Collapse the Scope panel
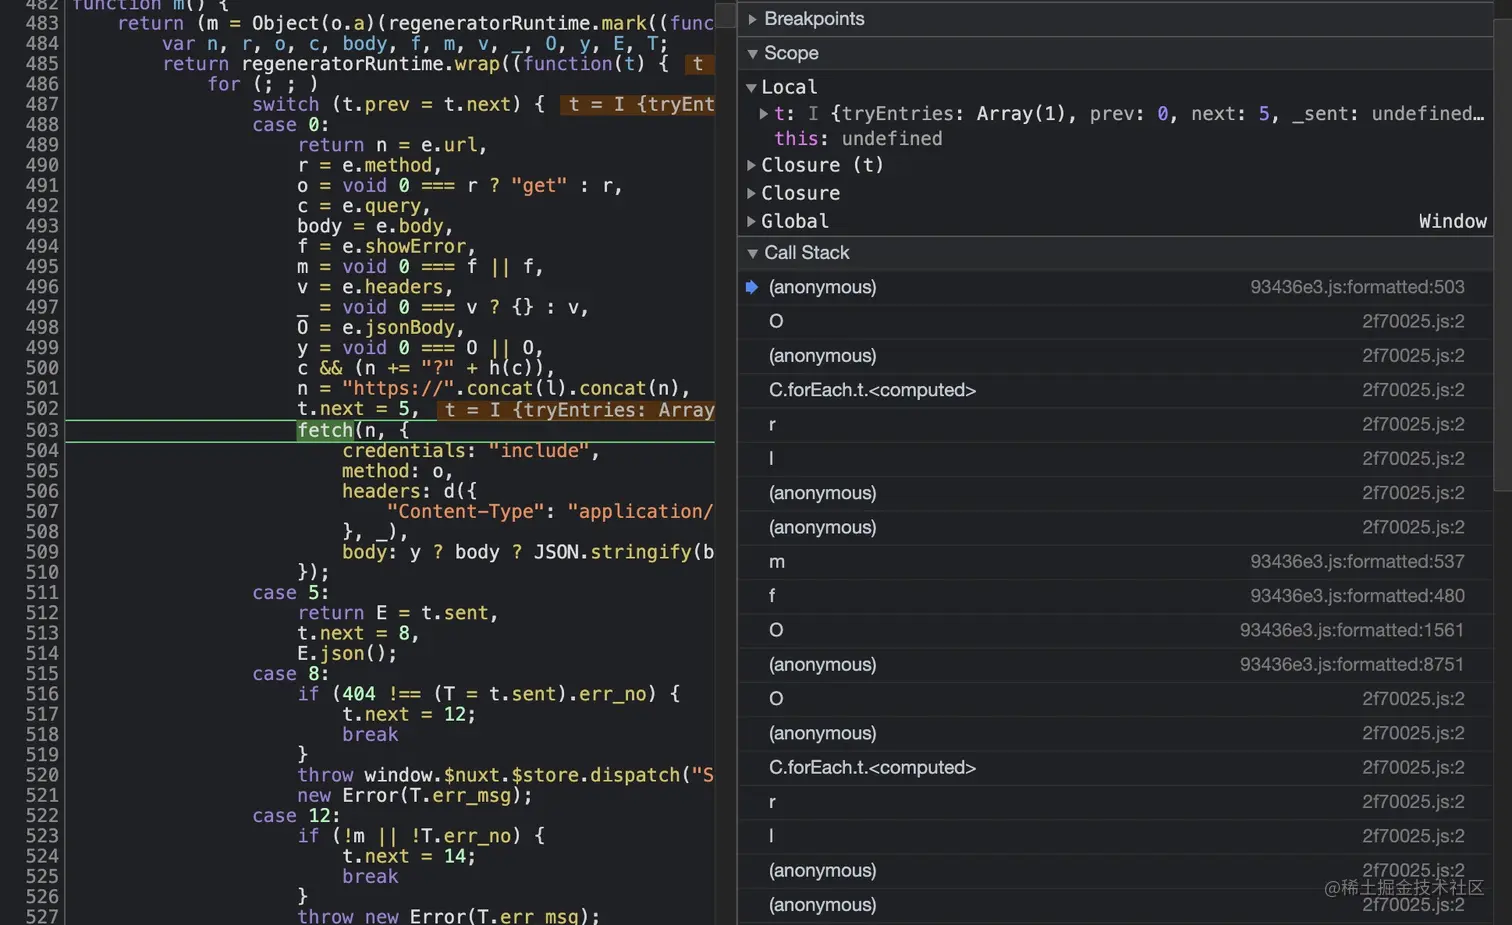1512x925 pixels. pos(752,53)
